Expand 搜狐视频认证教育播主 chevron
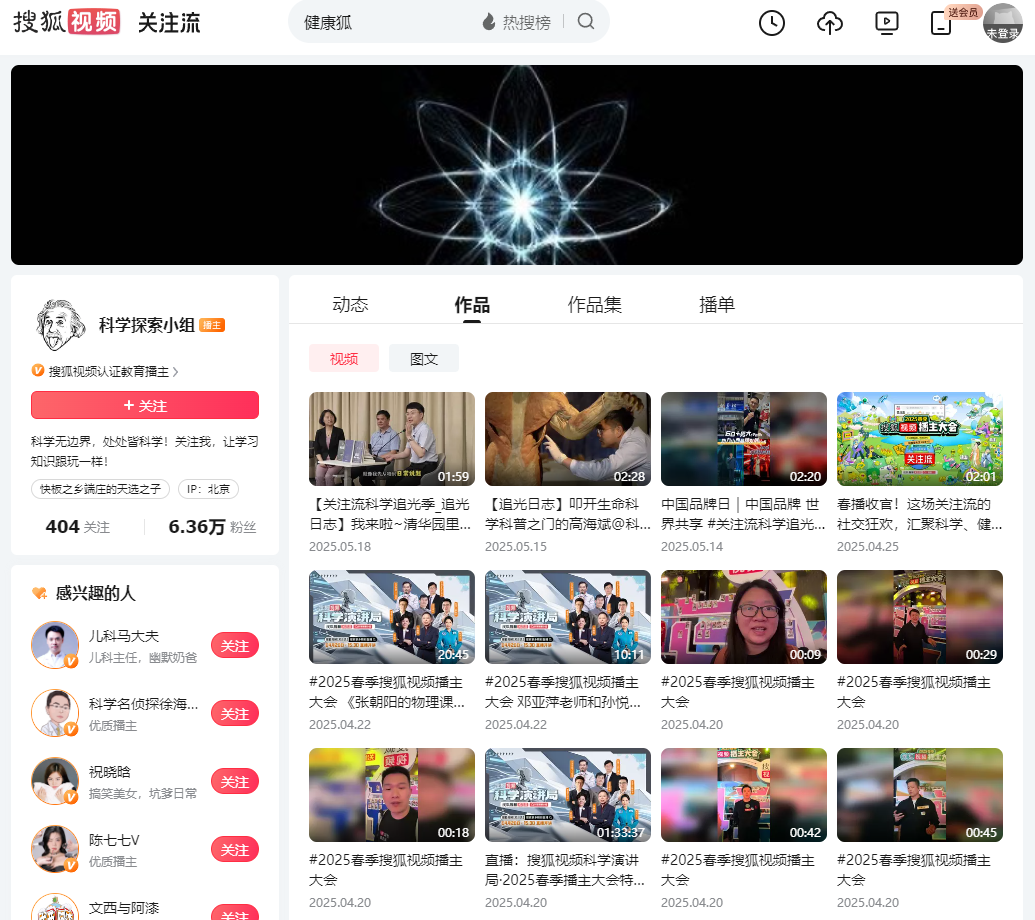 (x=176, y=372)
